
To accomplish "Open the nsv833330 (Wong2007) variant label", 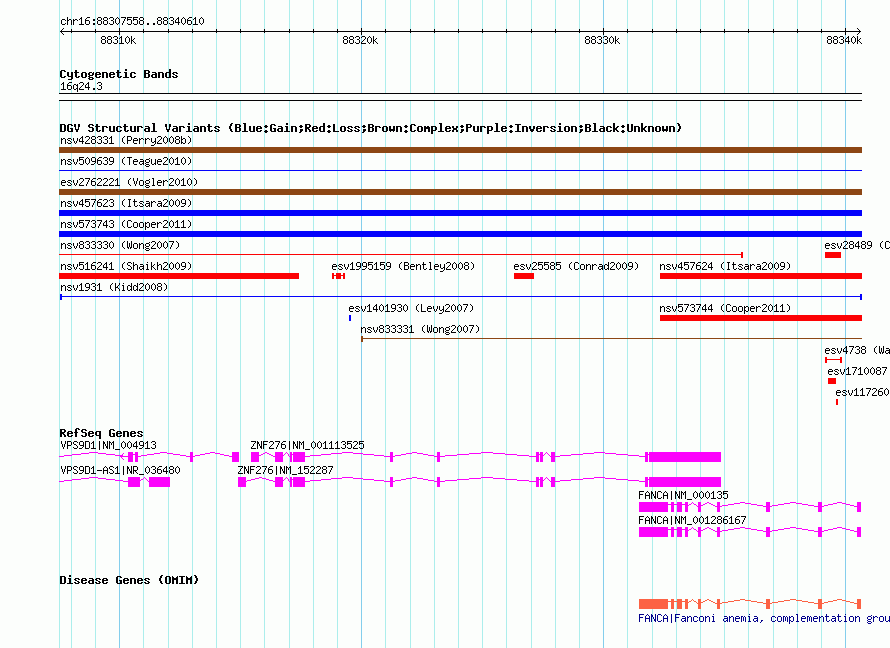I will point(120,245).
